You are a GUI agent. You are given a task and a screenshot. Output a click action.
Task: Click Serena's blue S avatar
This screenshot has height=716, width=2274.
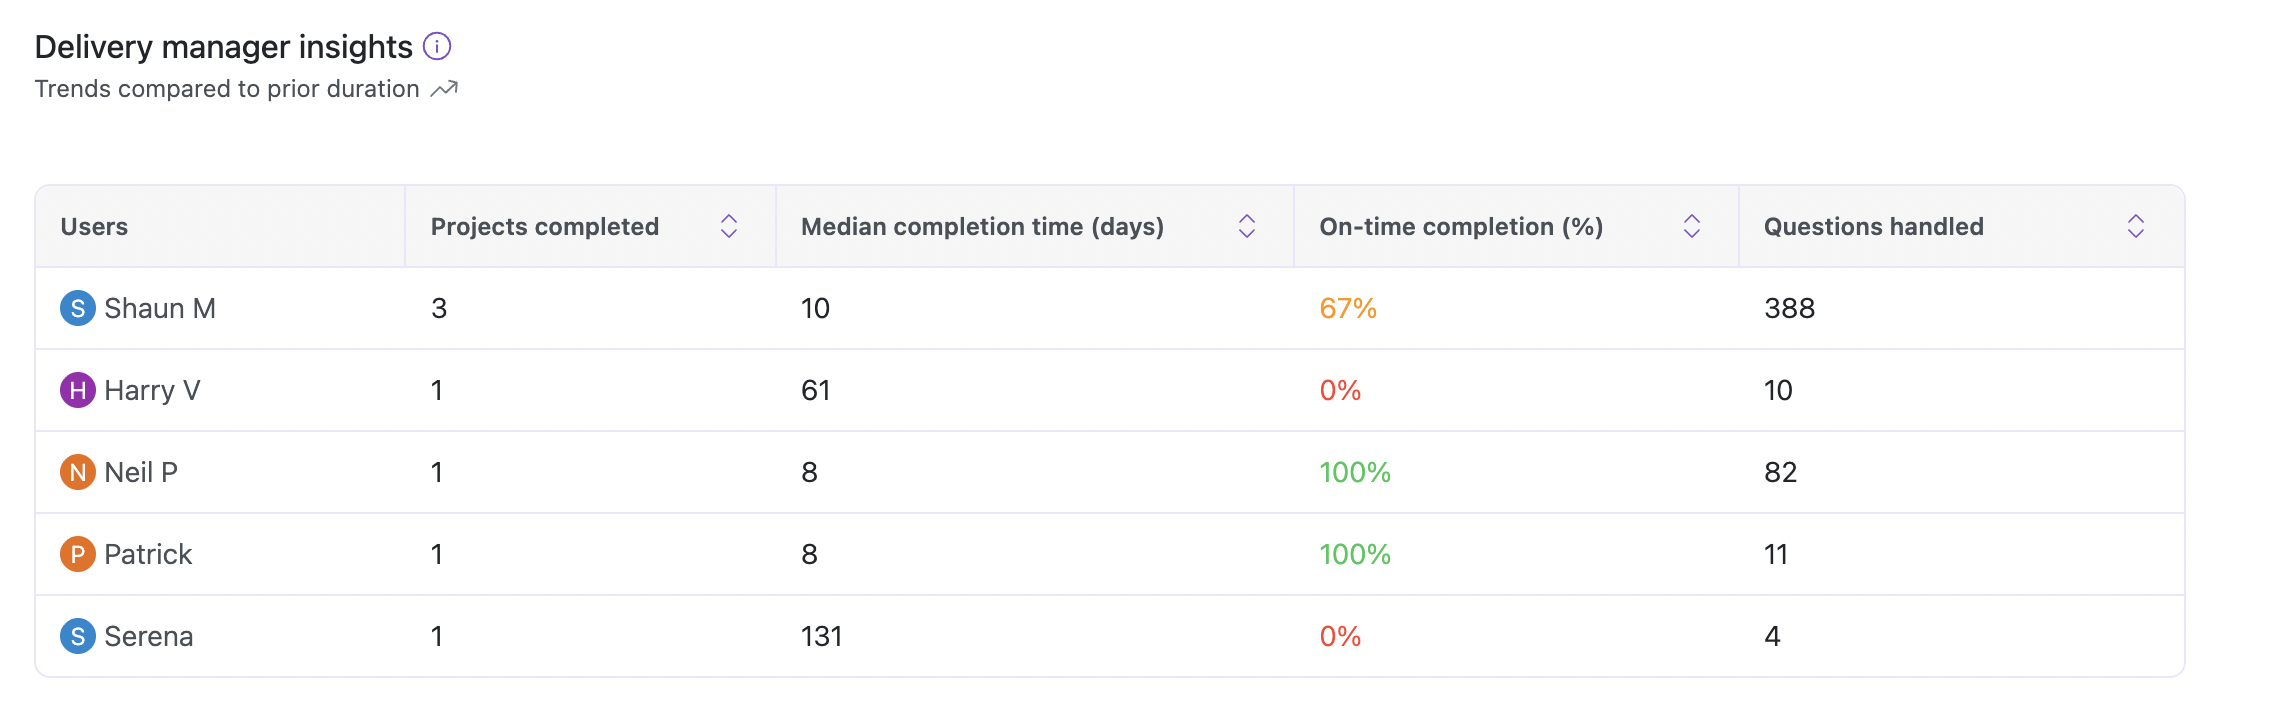pos(78,636)
